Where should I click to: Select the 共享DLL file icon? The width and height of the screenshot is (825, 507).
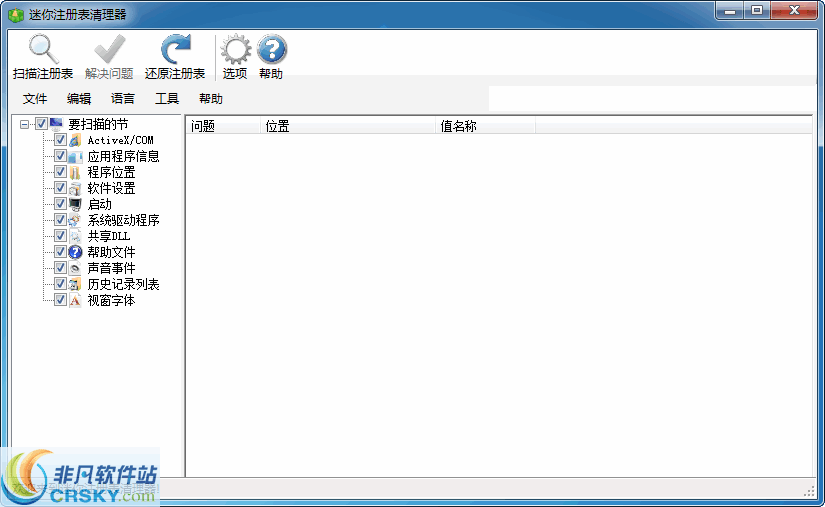75,236
